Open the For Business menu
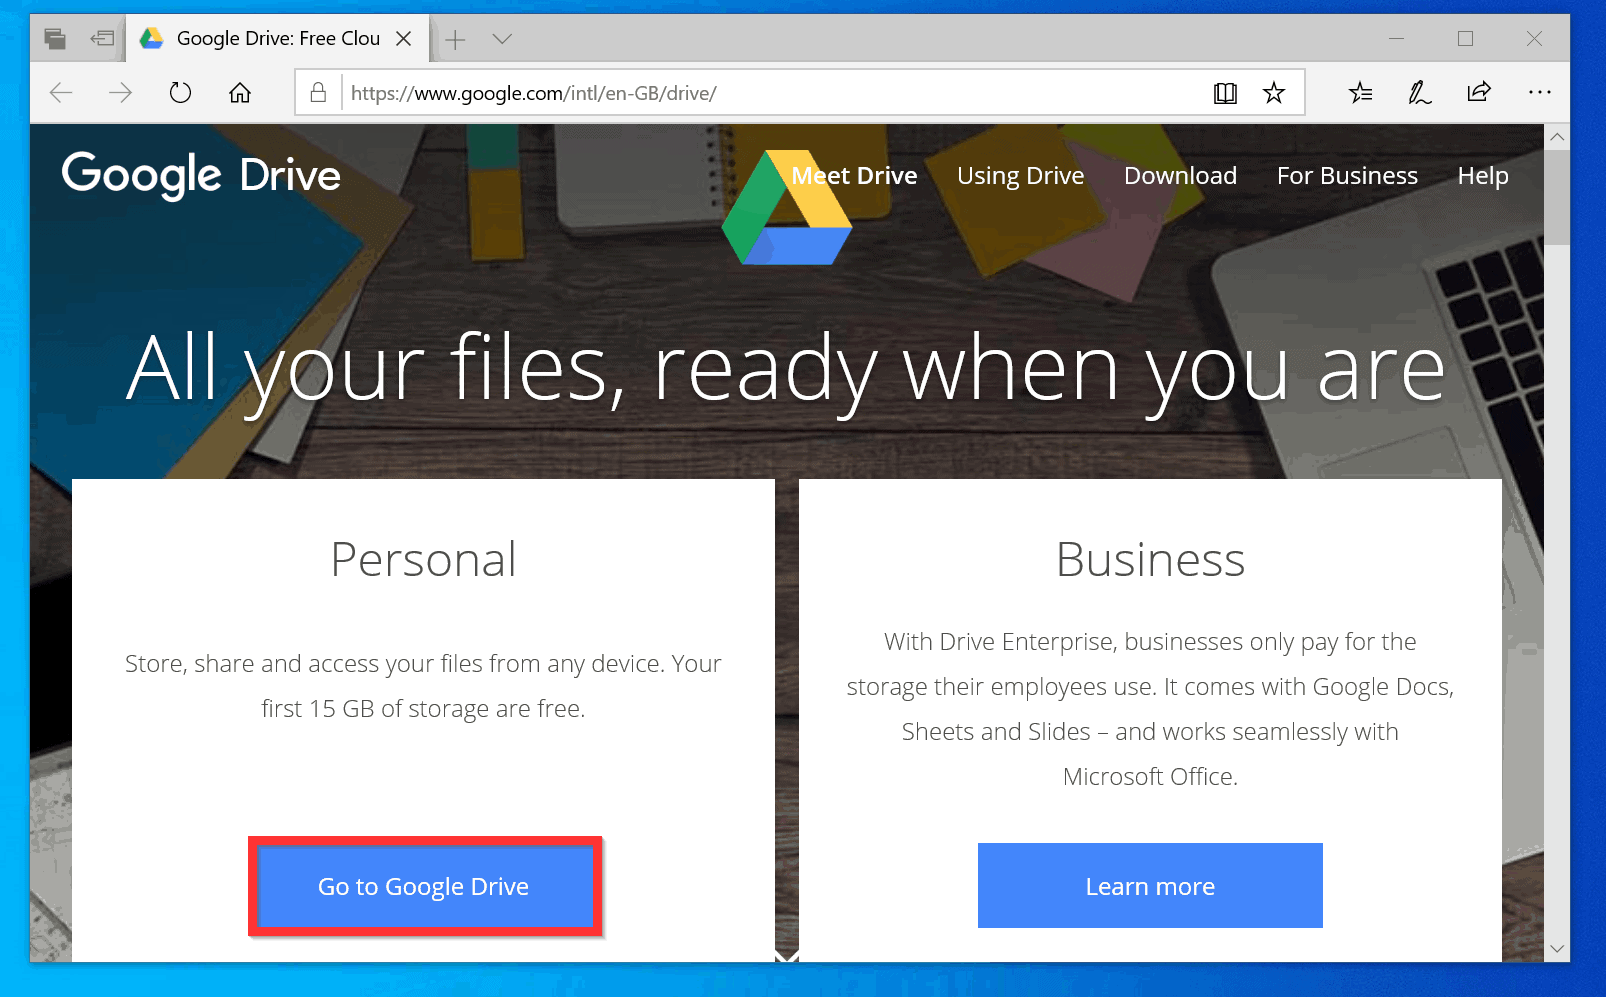The image size is (1606, 997). [x=1347, y=175]
